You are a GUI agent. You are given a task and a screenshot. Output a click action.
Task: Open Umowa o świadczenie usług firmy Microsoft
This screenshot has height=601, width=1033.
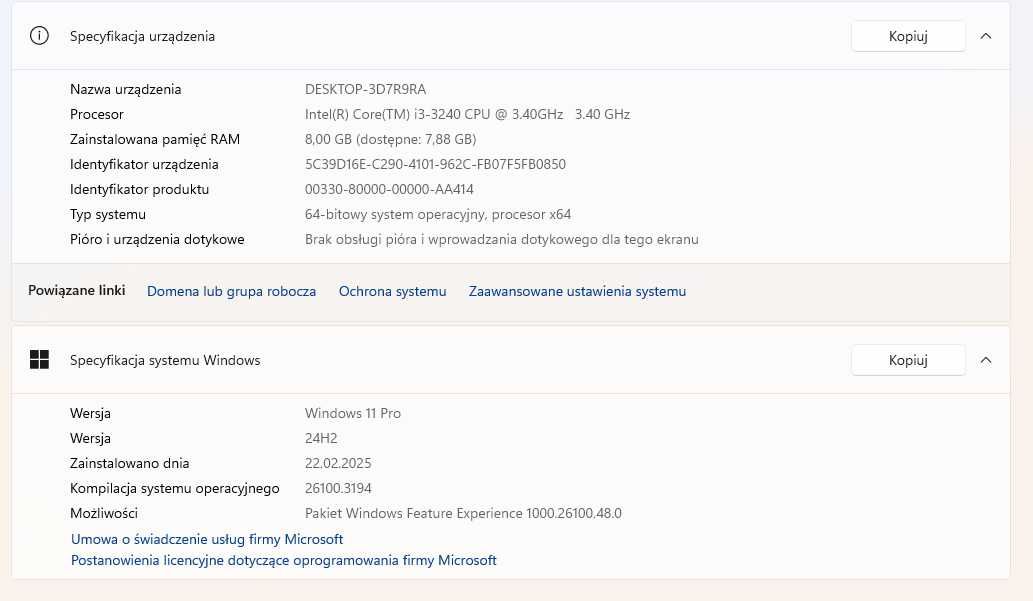(x=207, y=539)
